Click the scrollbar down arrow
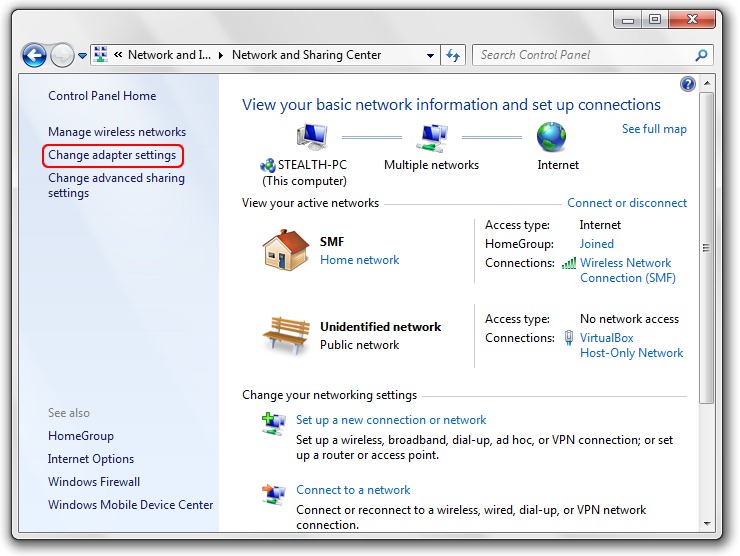Viewport: 740px width, 556px height. [706, 523]
